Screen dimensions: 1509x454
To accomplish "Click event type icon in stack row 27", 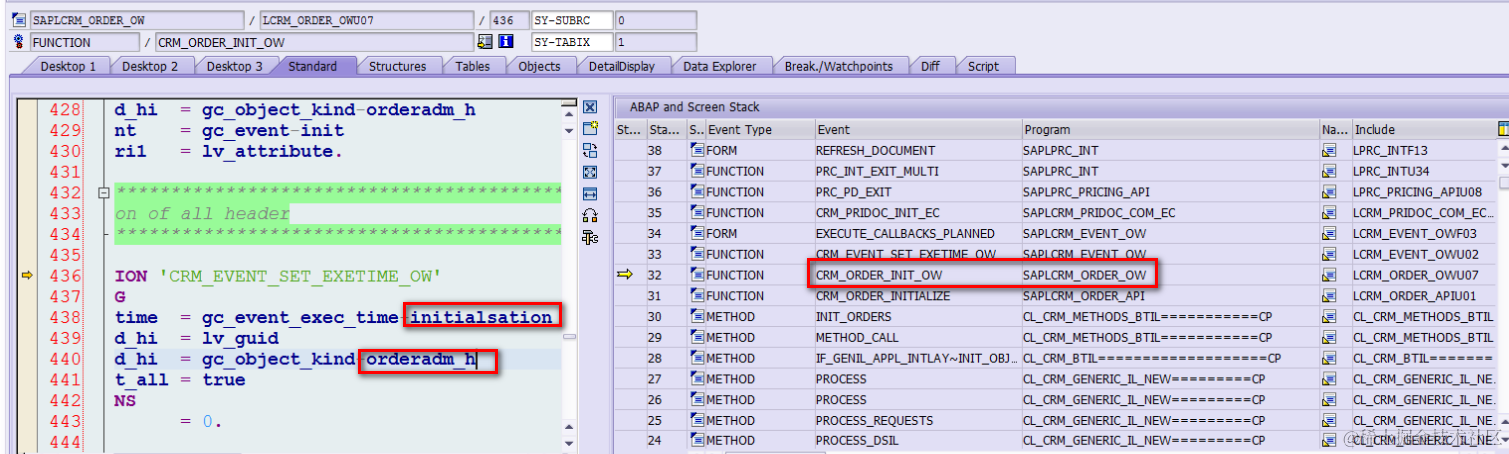I will click(x=698, y=379).
